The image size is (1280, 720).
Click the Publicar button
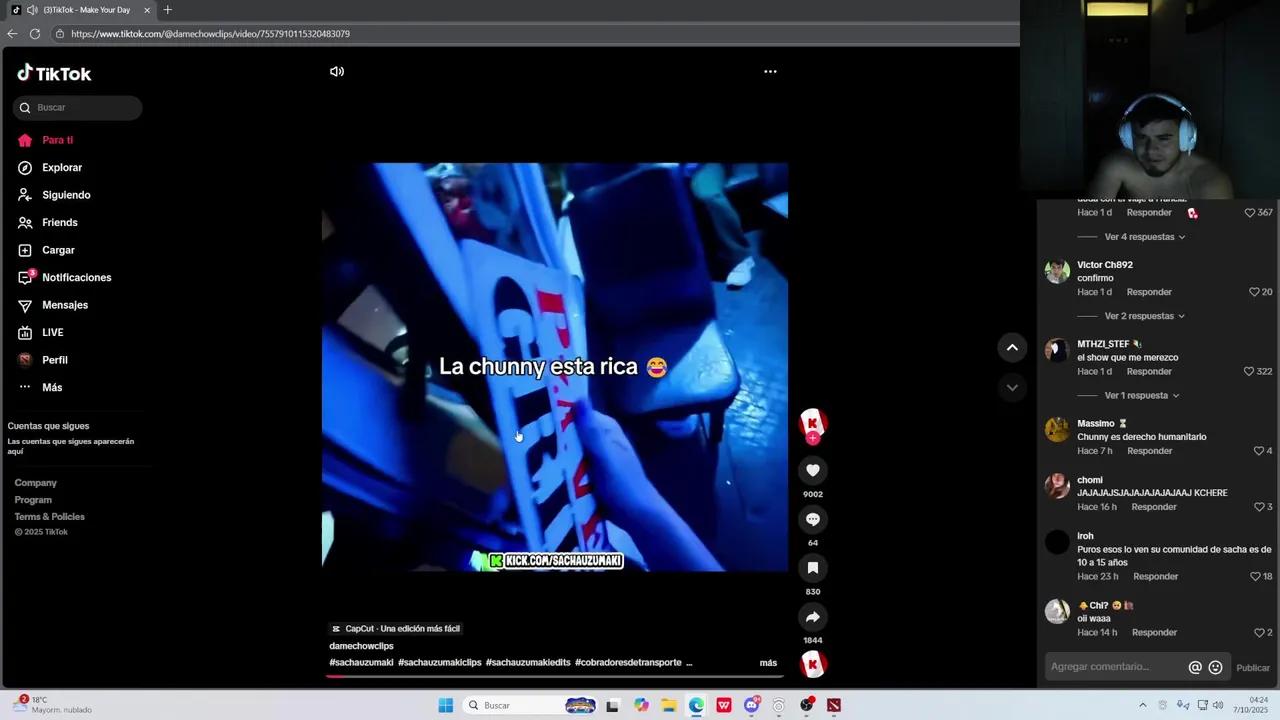point(1253,668)
